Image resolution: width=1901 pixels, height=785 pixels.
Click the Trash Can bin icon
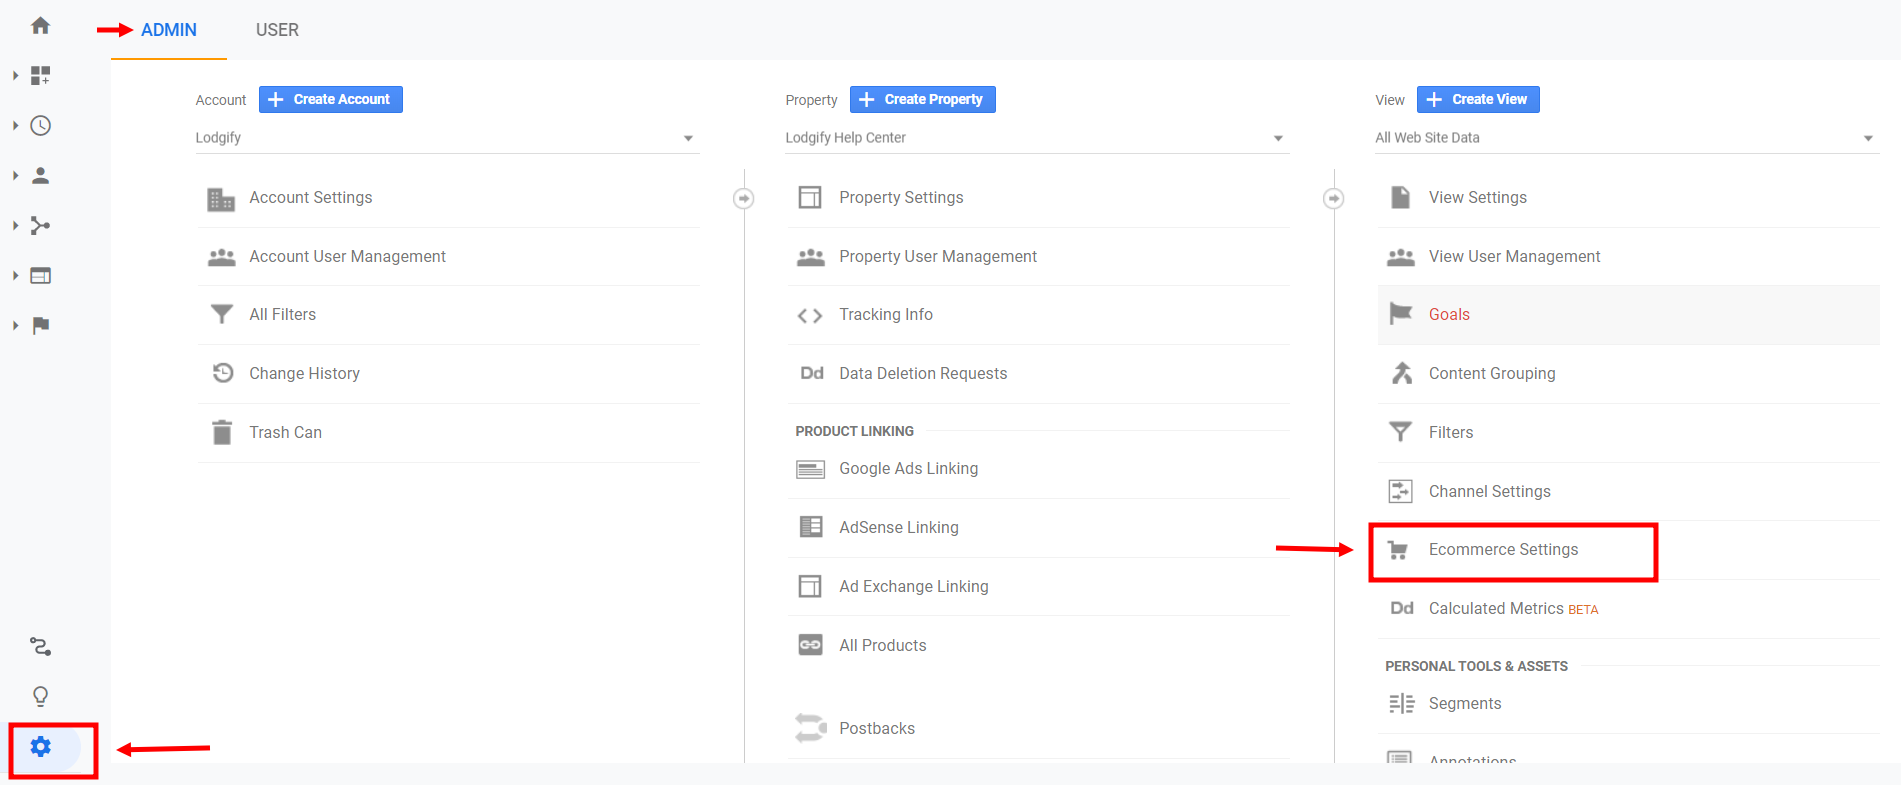[x=222, y=432]
